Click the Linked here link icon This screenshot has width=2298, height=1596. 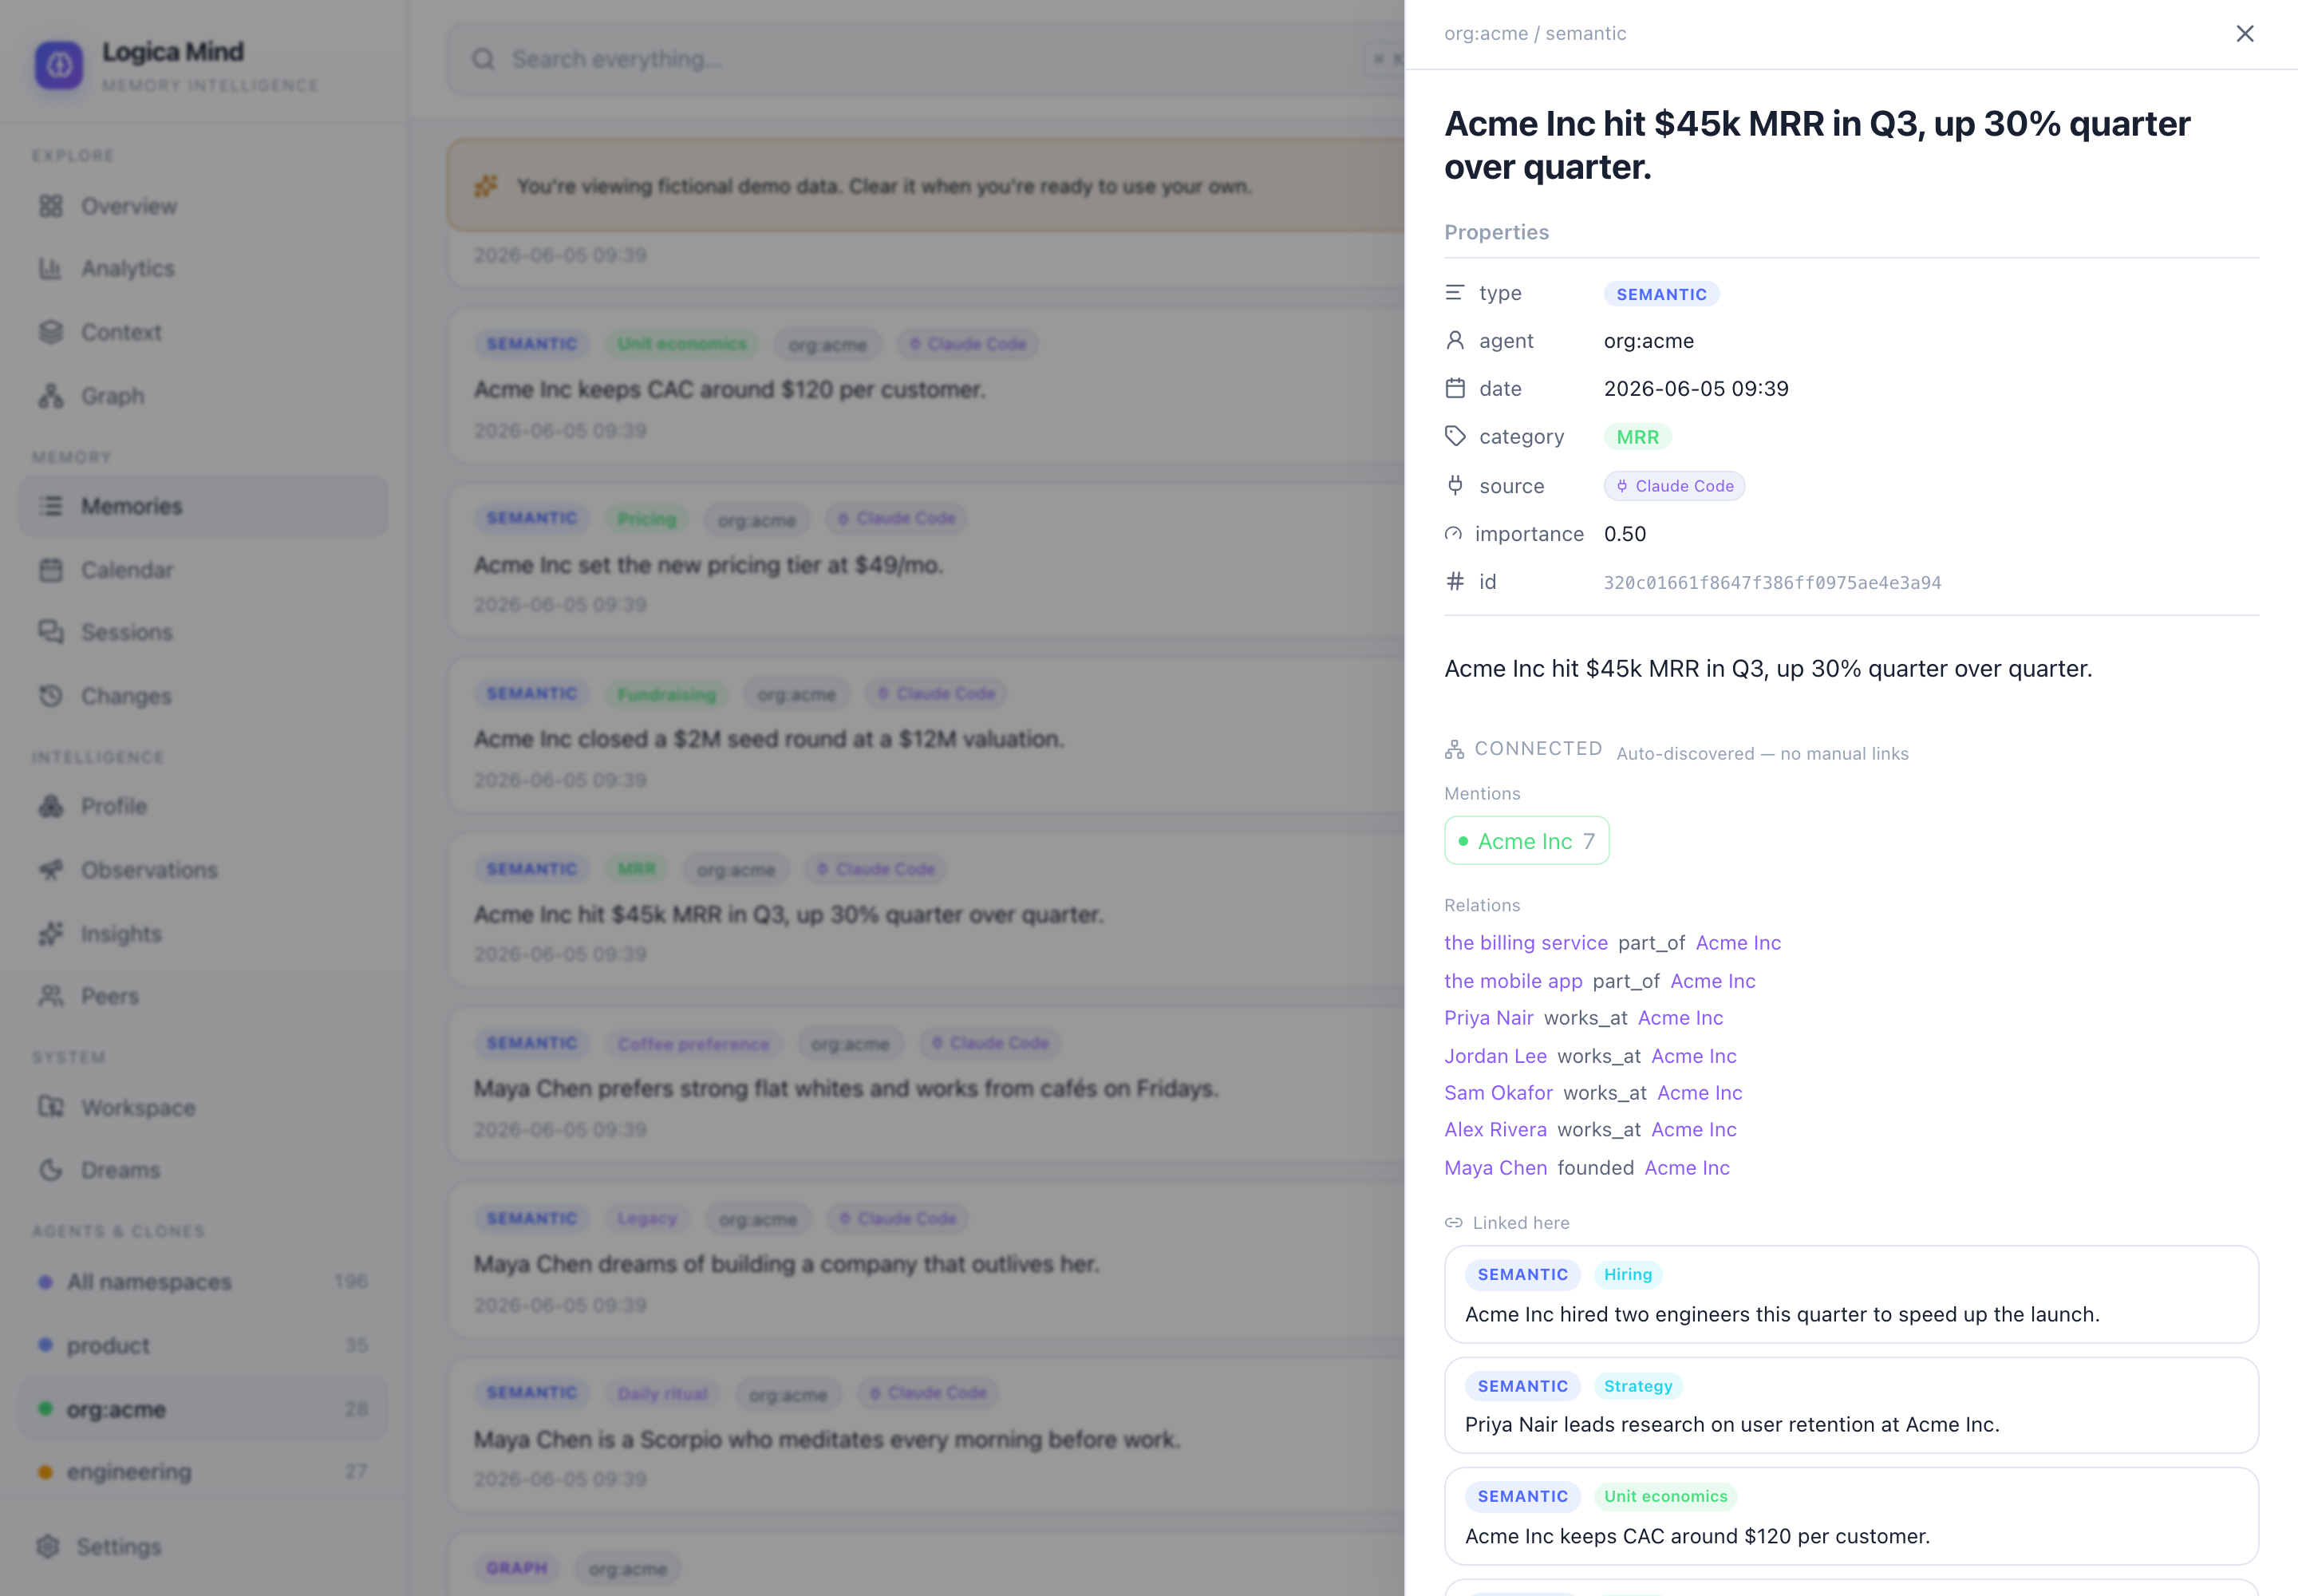[1454, 1223]
